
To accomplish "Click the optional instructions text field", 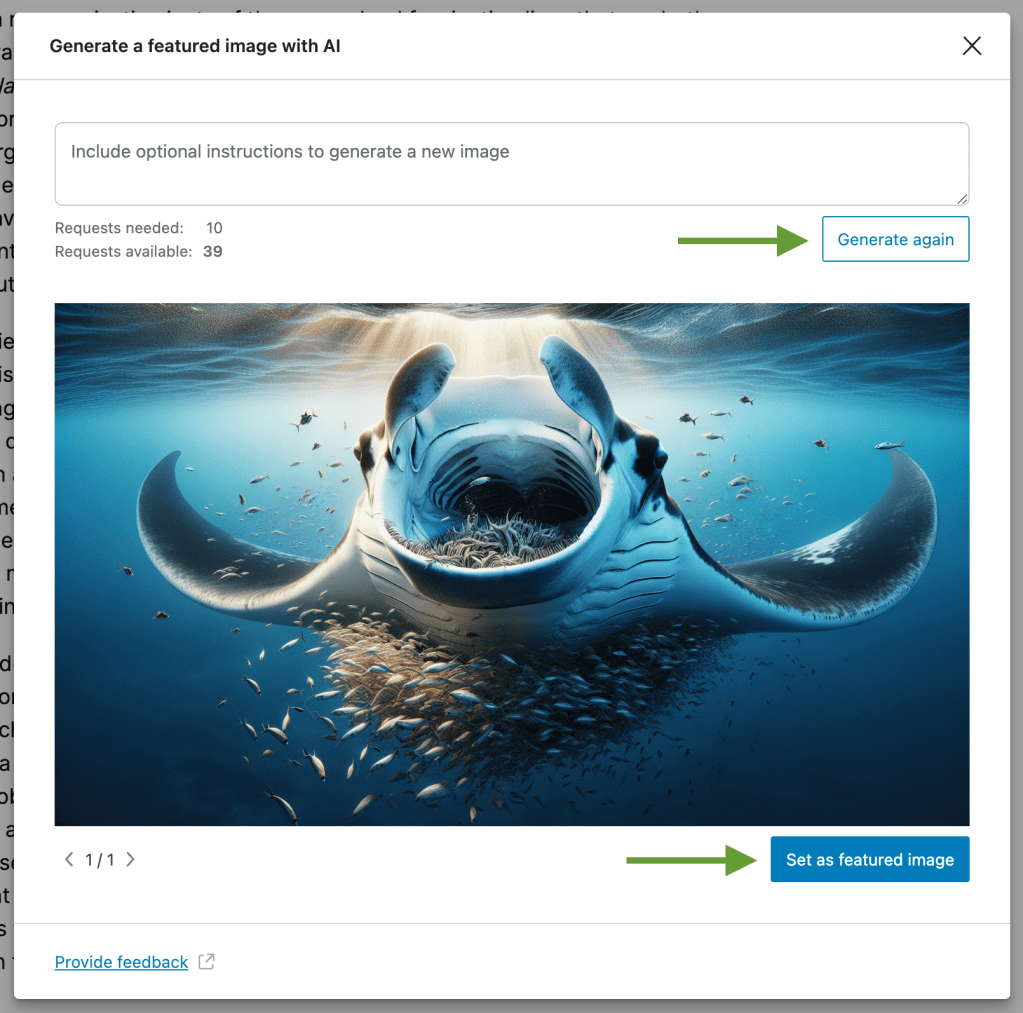I will coord(510,163).
